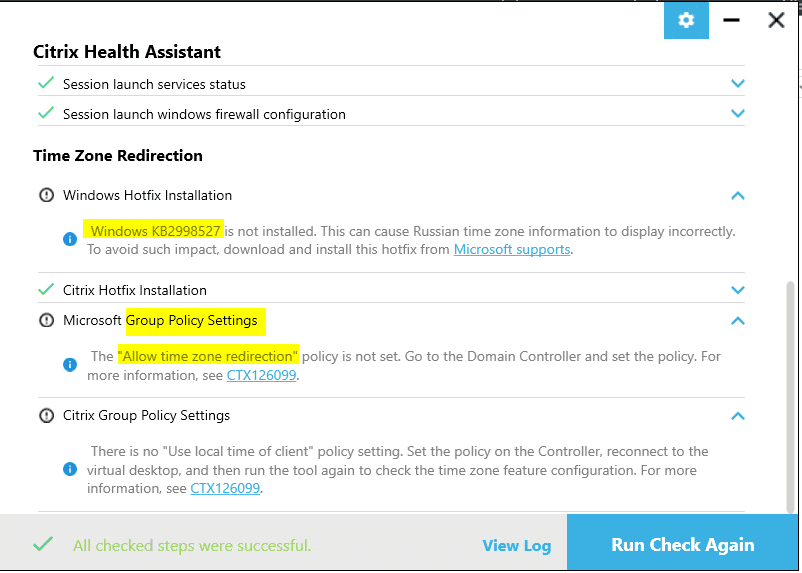
Task: Click the green checkmark beside Citrix Hotfix Installation
Action: point(46,290)
